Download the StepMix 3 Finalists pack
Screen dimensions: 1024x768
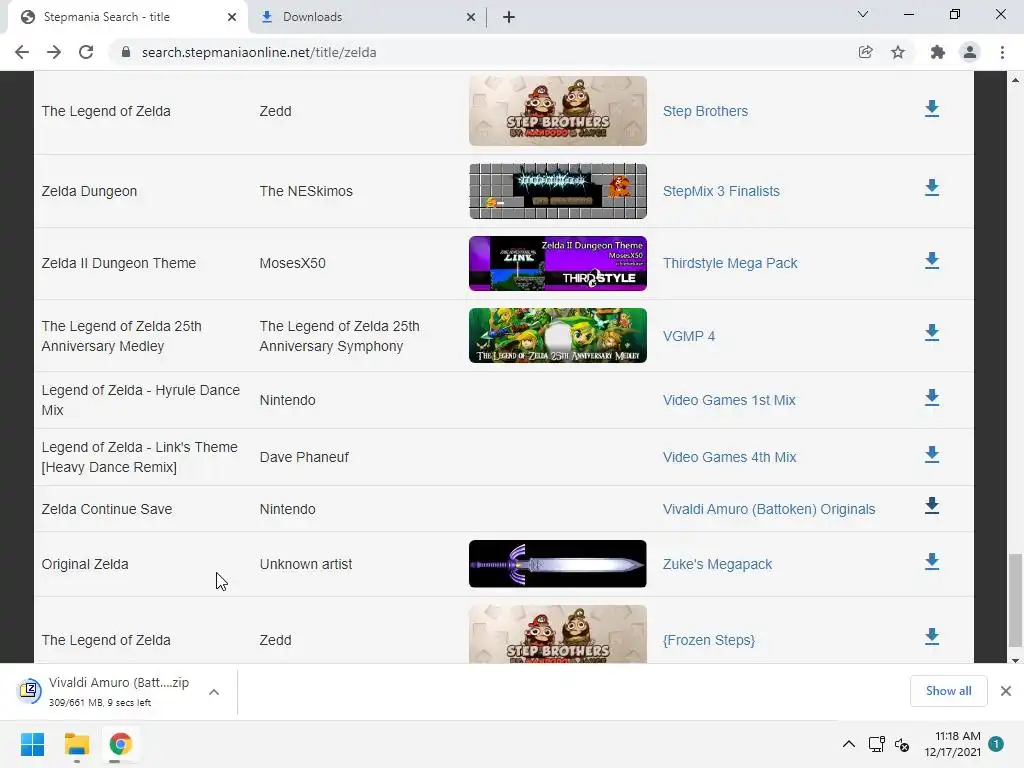932,188
